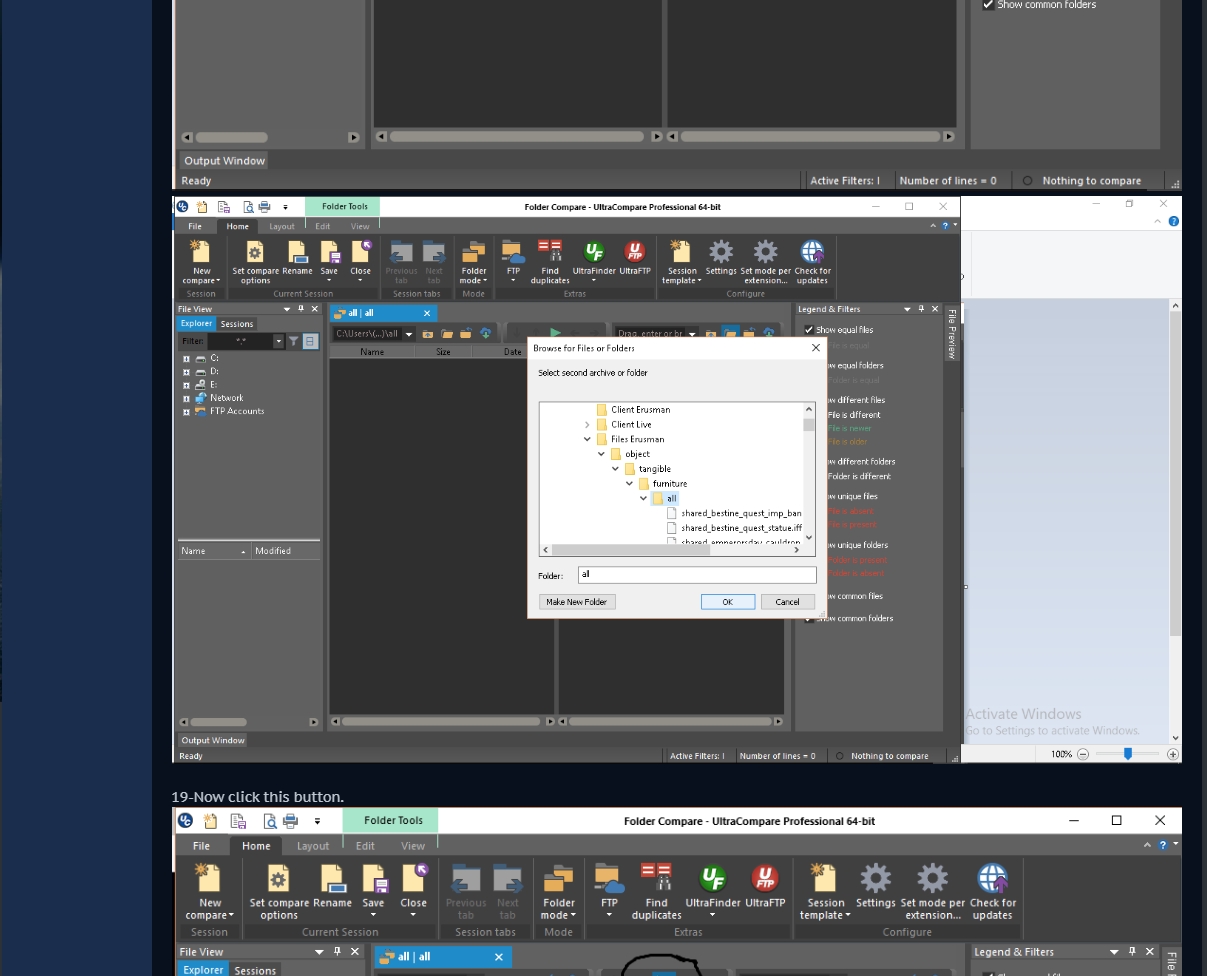Expand the Network node in File View
Screen dimensions: 1207x976
click(x=186, y=398)
